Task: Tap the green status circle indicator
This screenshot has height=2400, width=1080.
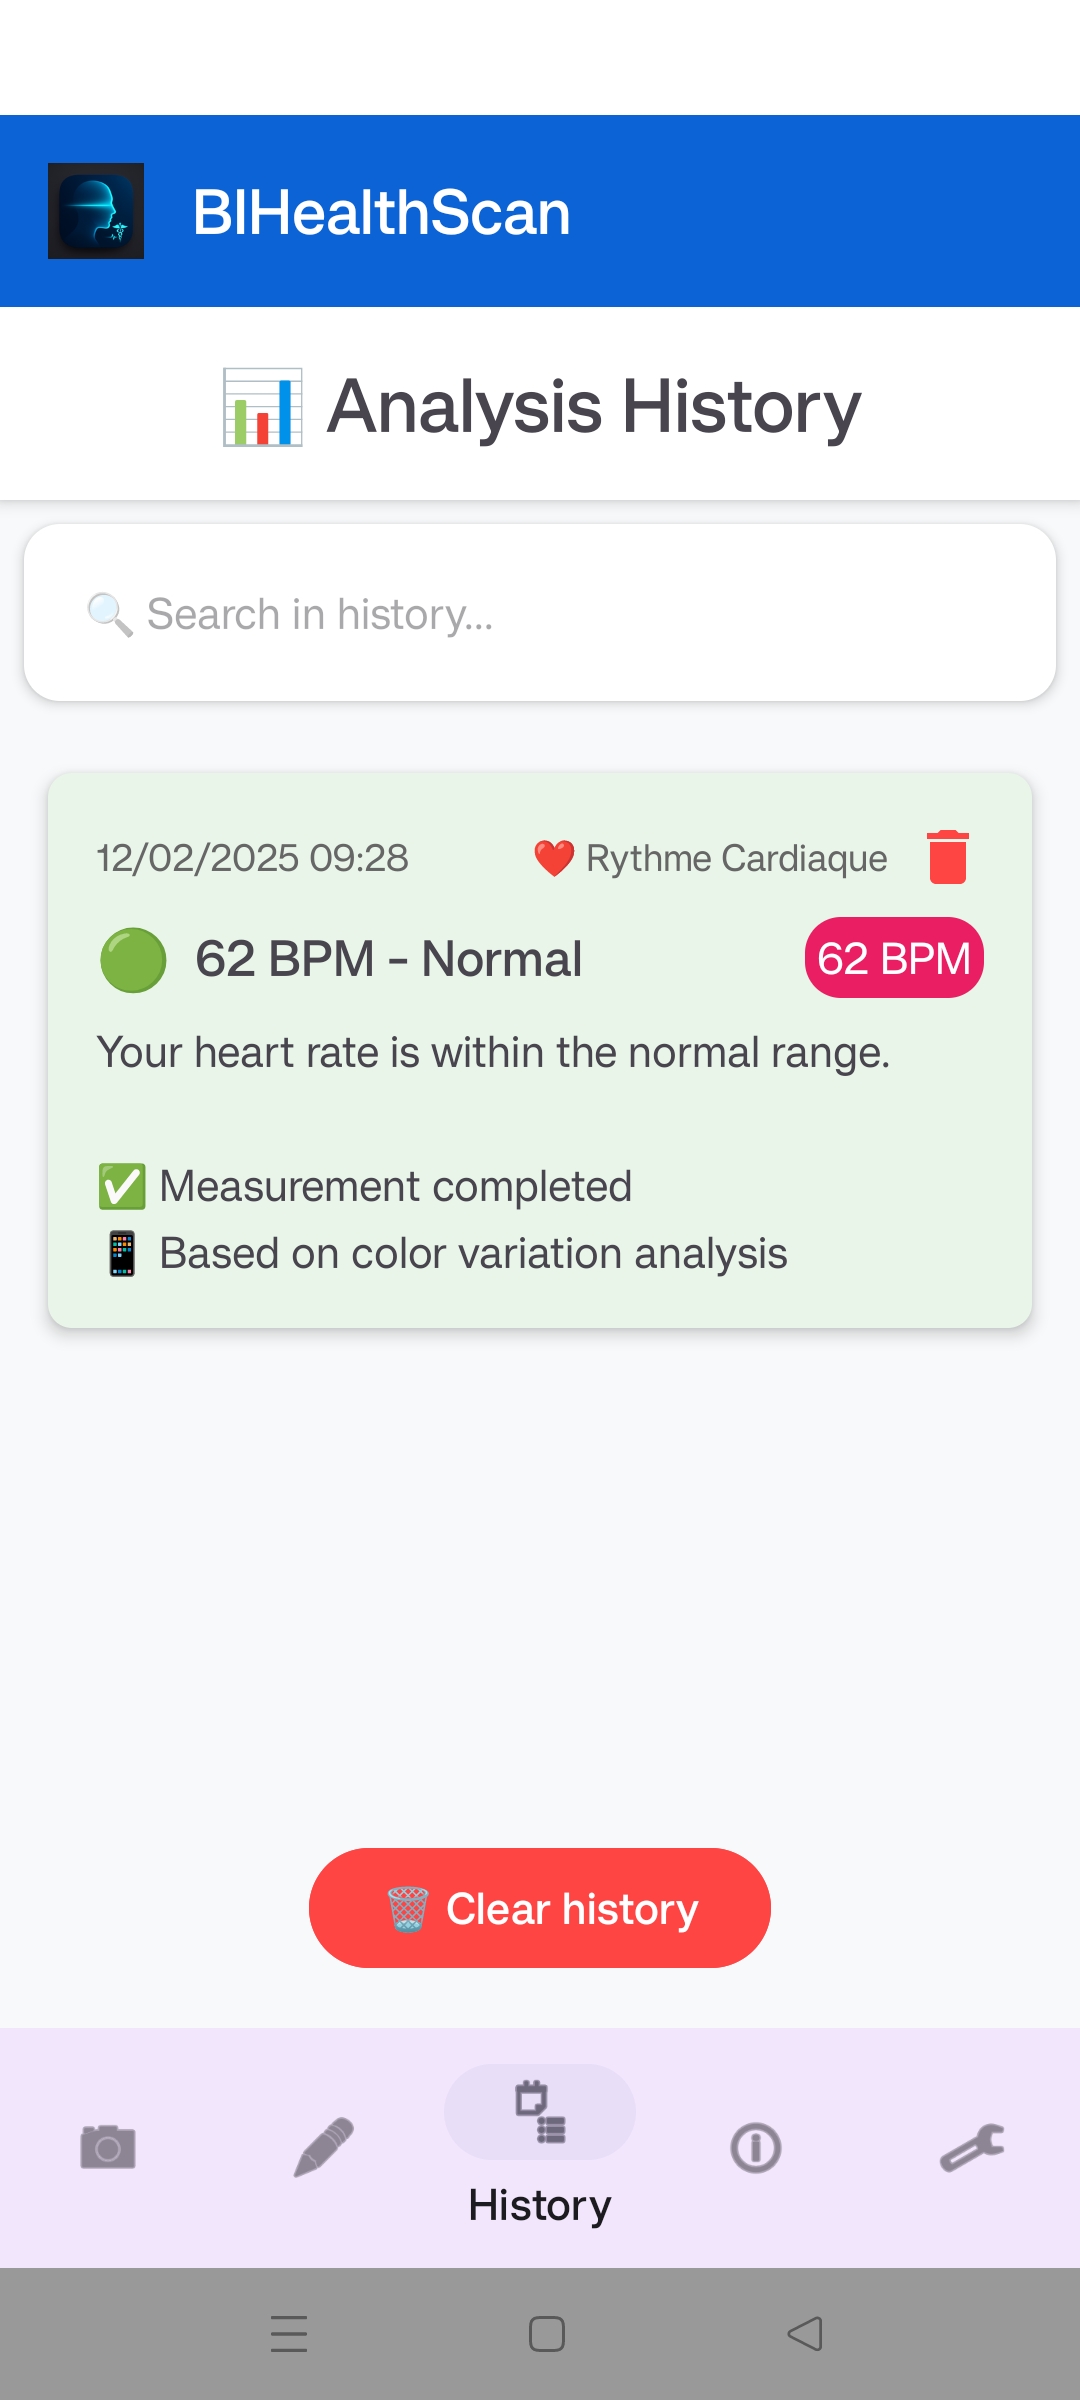Action: pos(133,960)
